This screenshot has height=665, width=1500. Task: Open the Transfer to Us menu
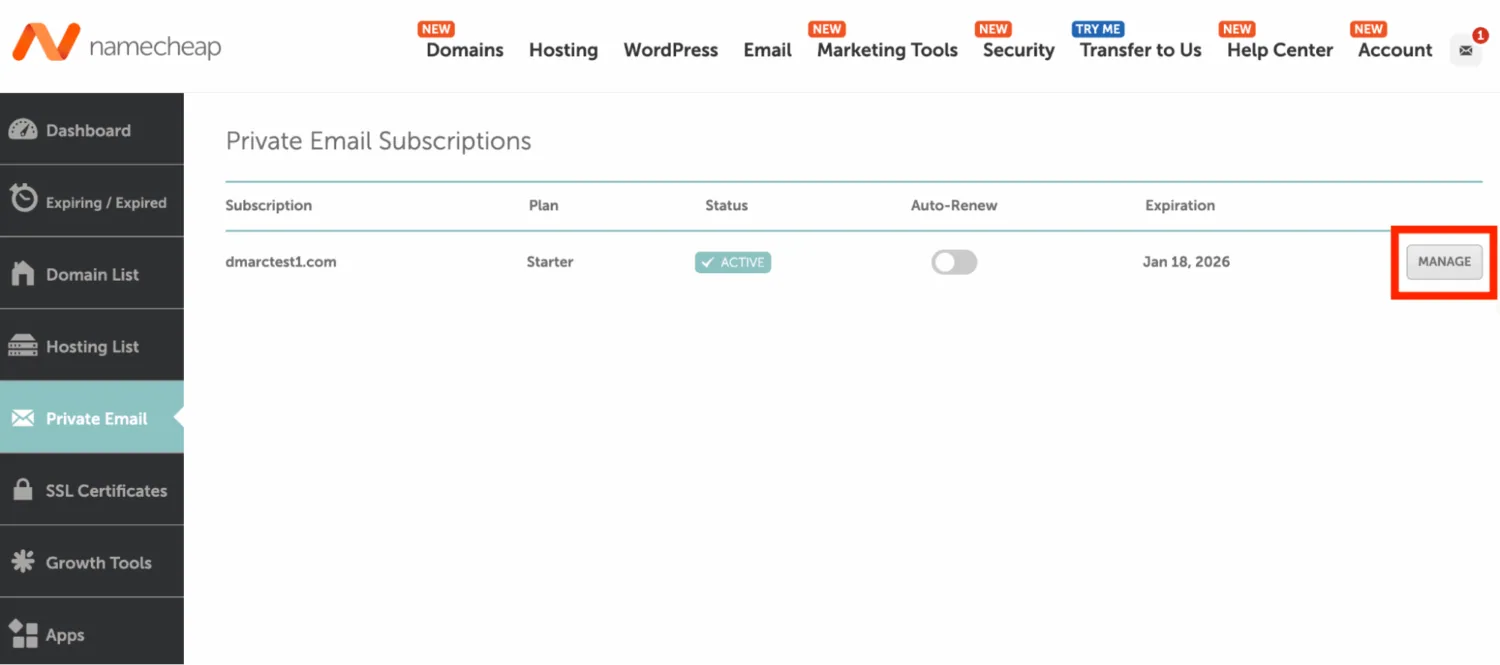pyautogui.click(x=1141, y=50)
